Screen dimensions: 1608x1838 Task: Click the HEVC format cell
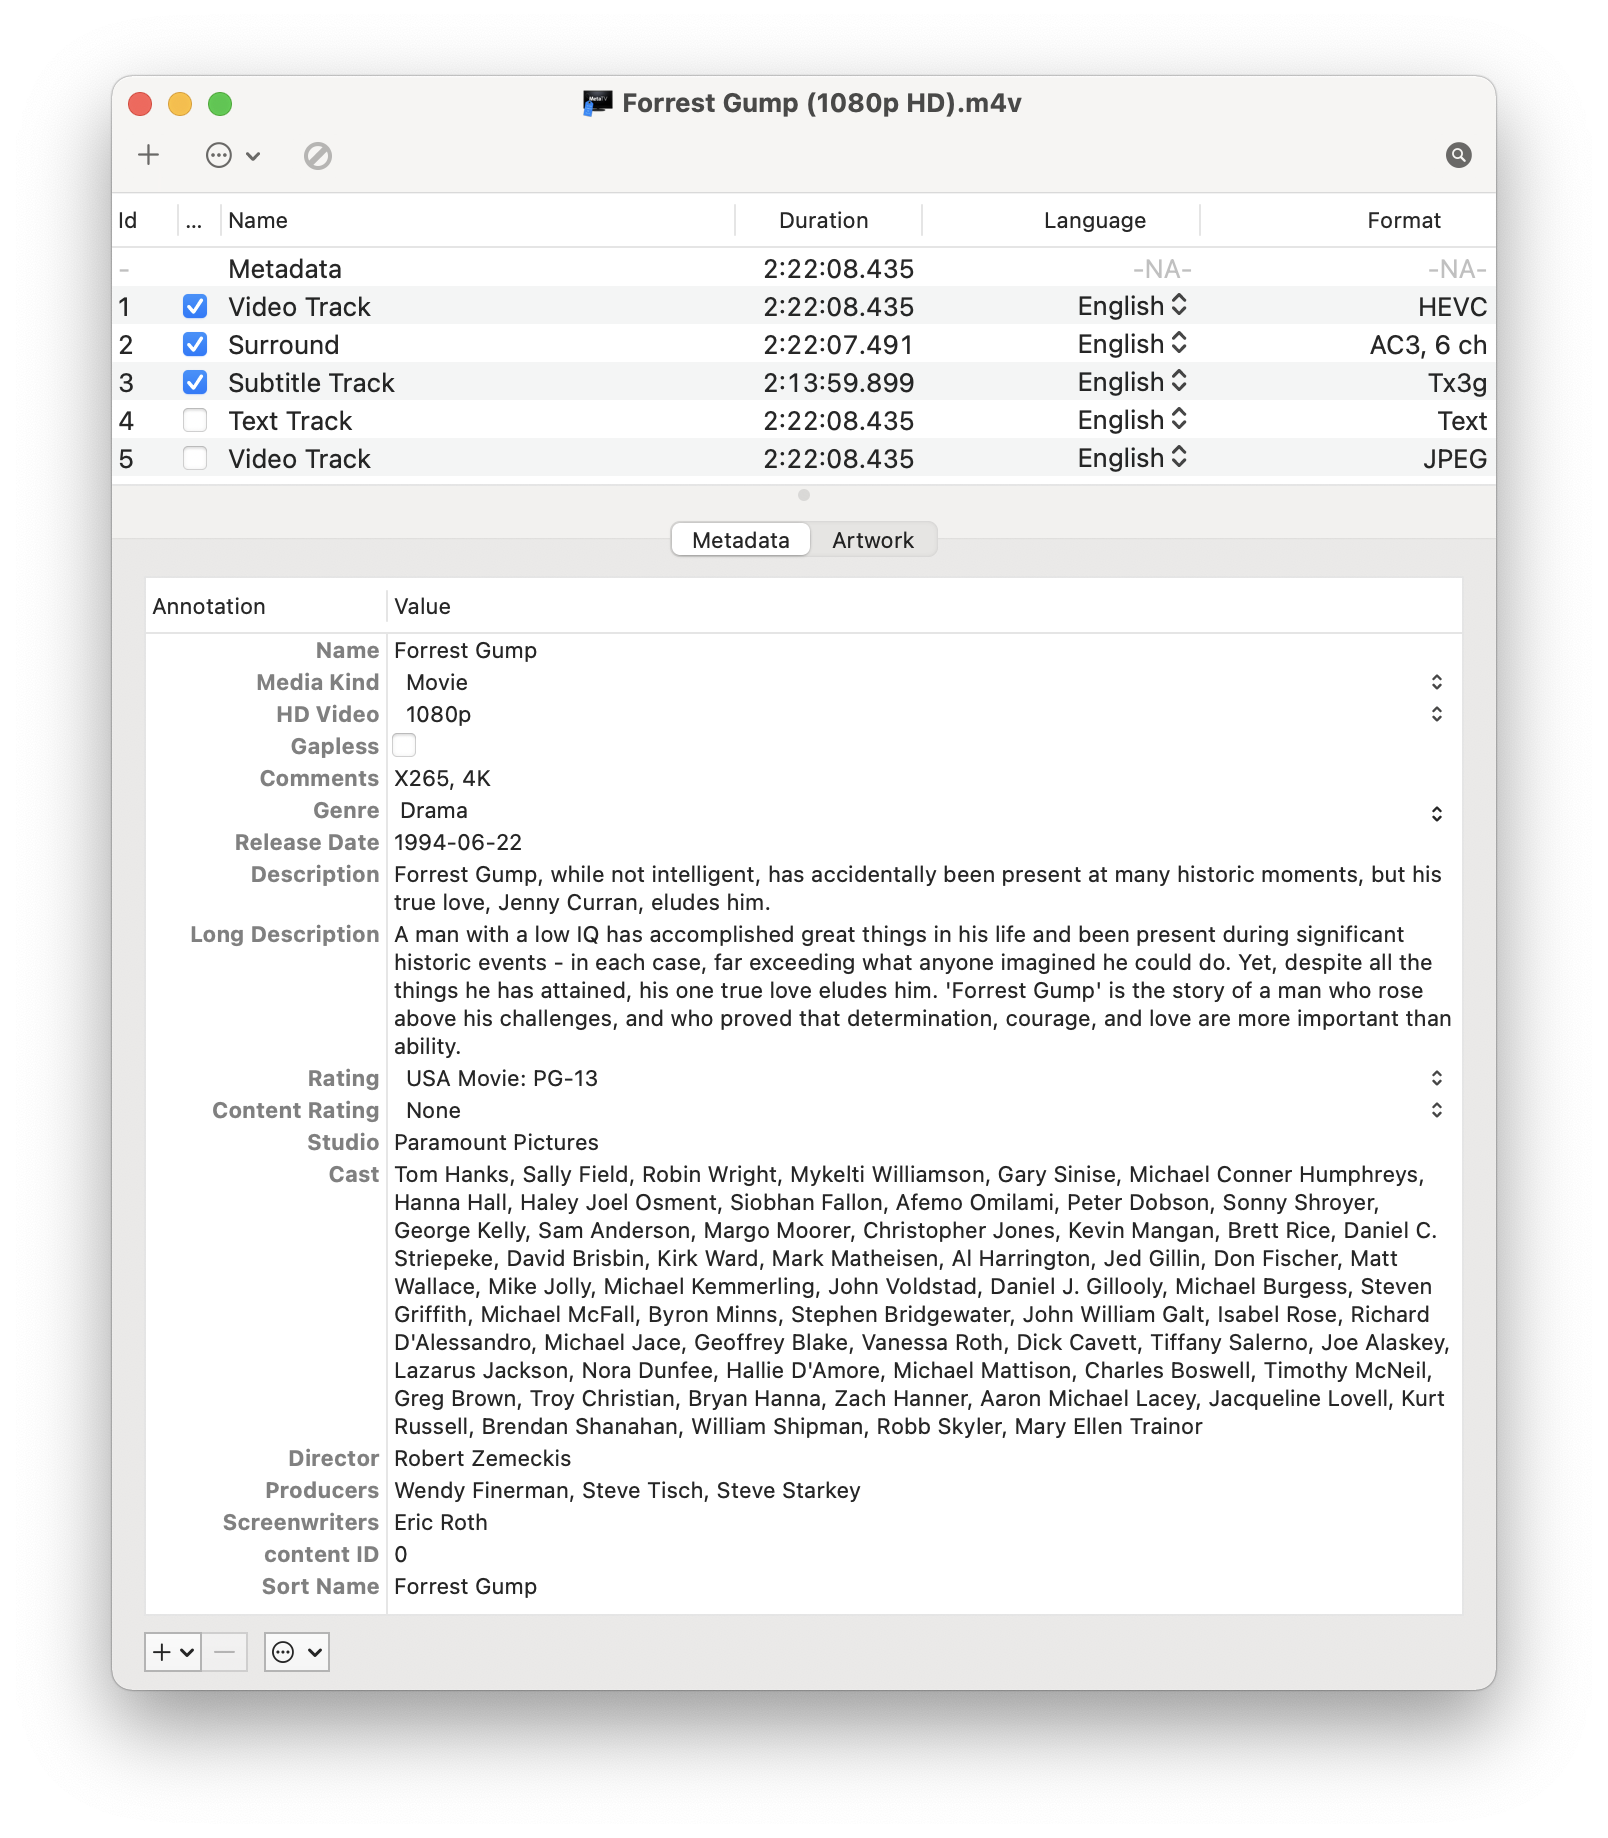[1452, 306]
